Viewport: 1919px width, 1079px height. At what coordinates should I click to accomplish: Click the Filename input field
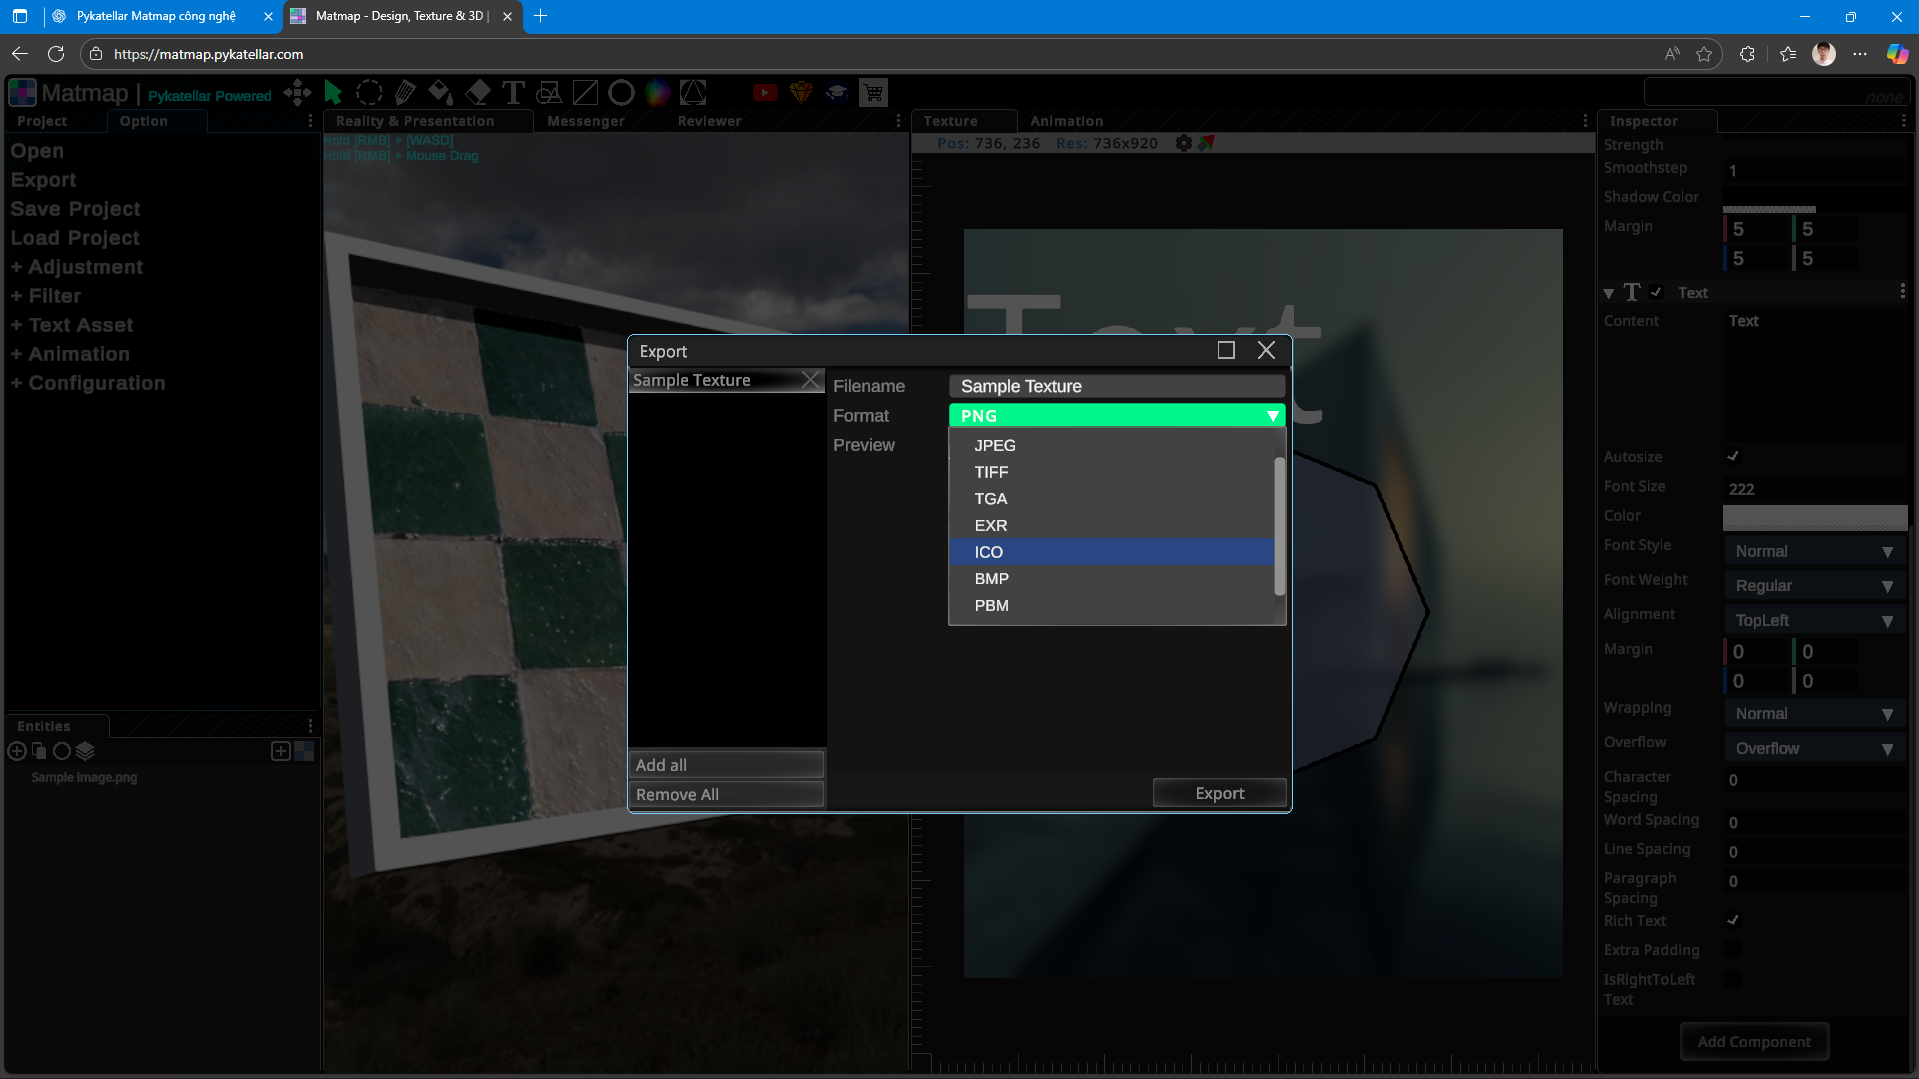pyautogui.click(x=1116, y=386)
